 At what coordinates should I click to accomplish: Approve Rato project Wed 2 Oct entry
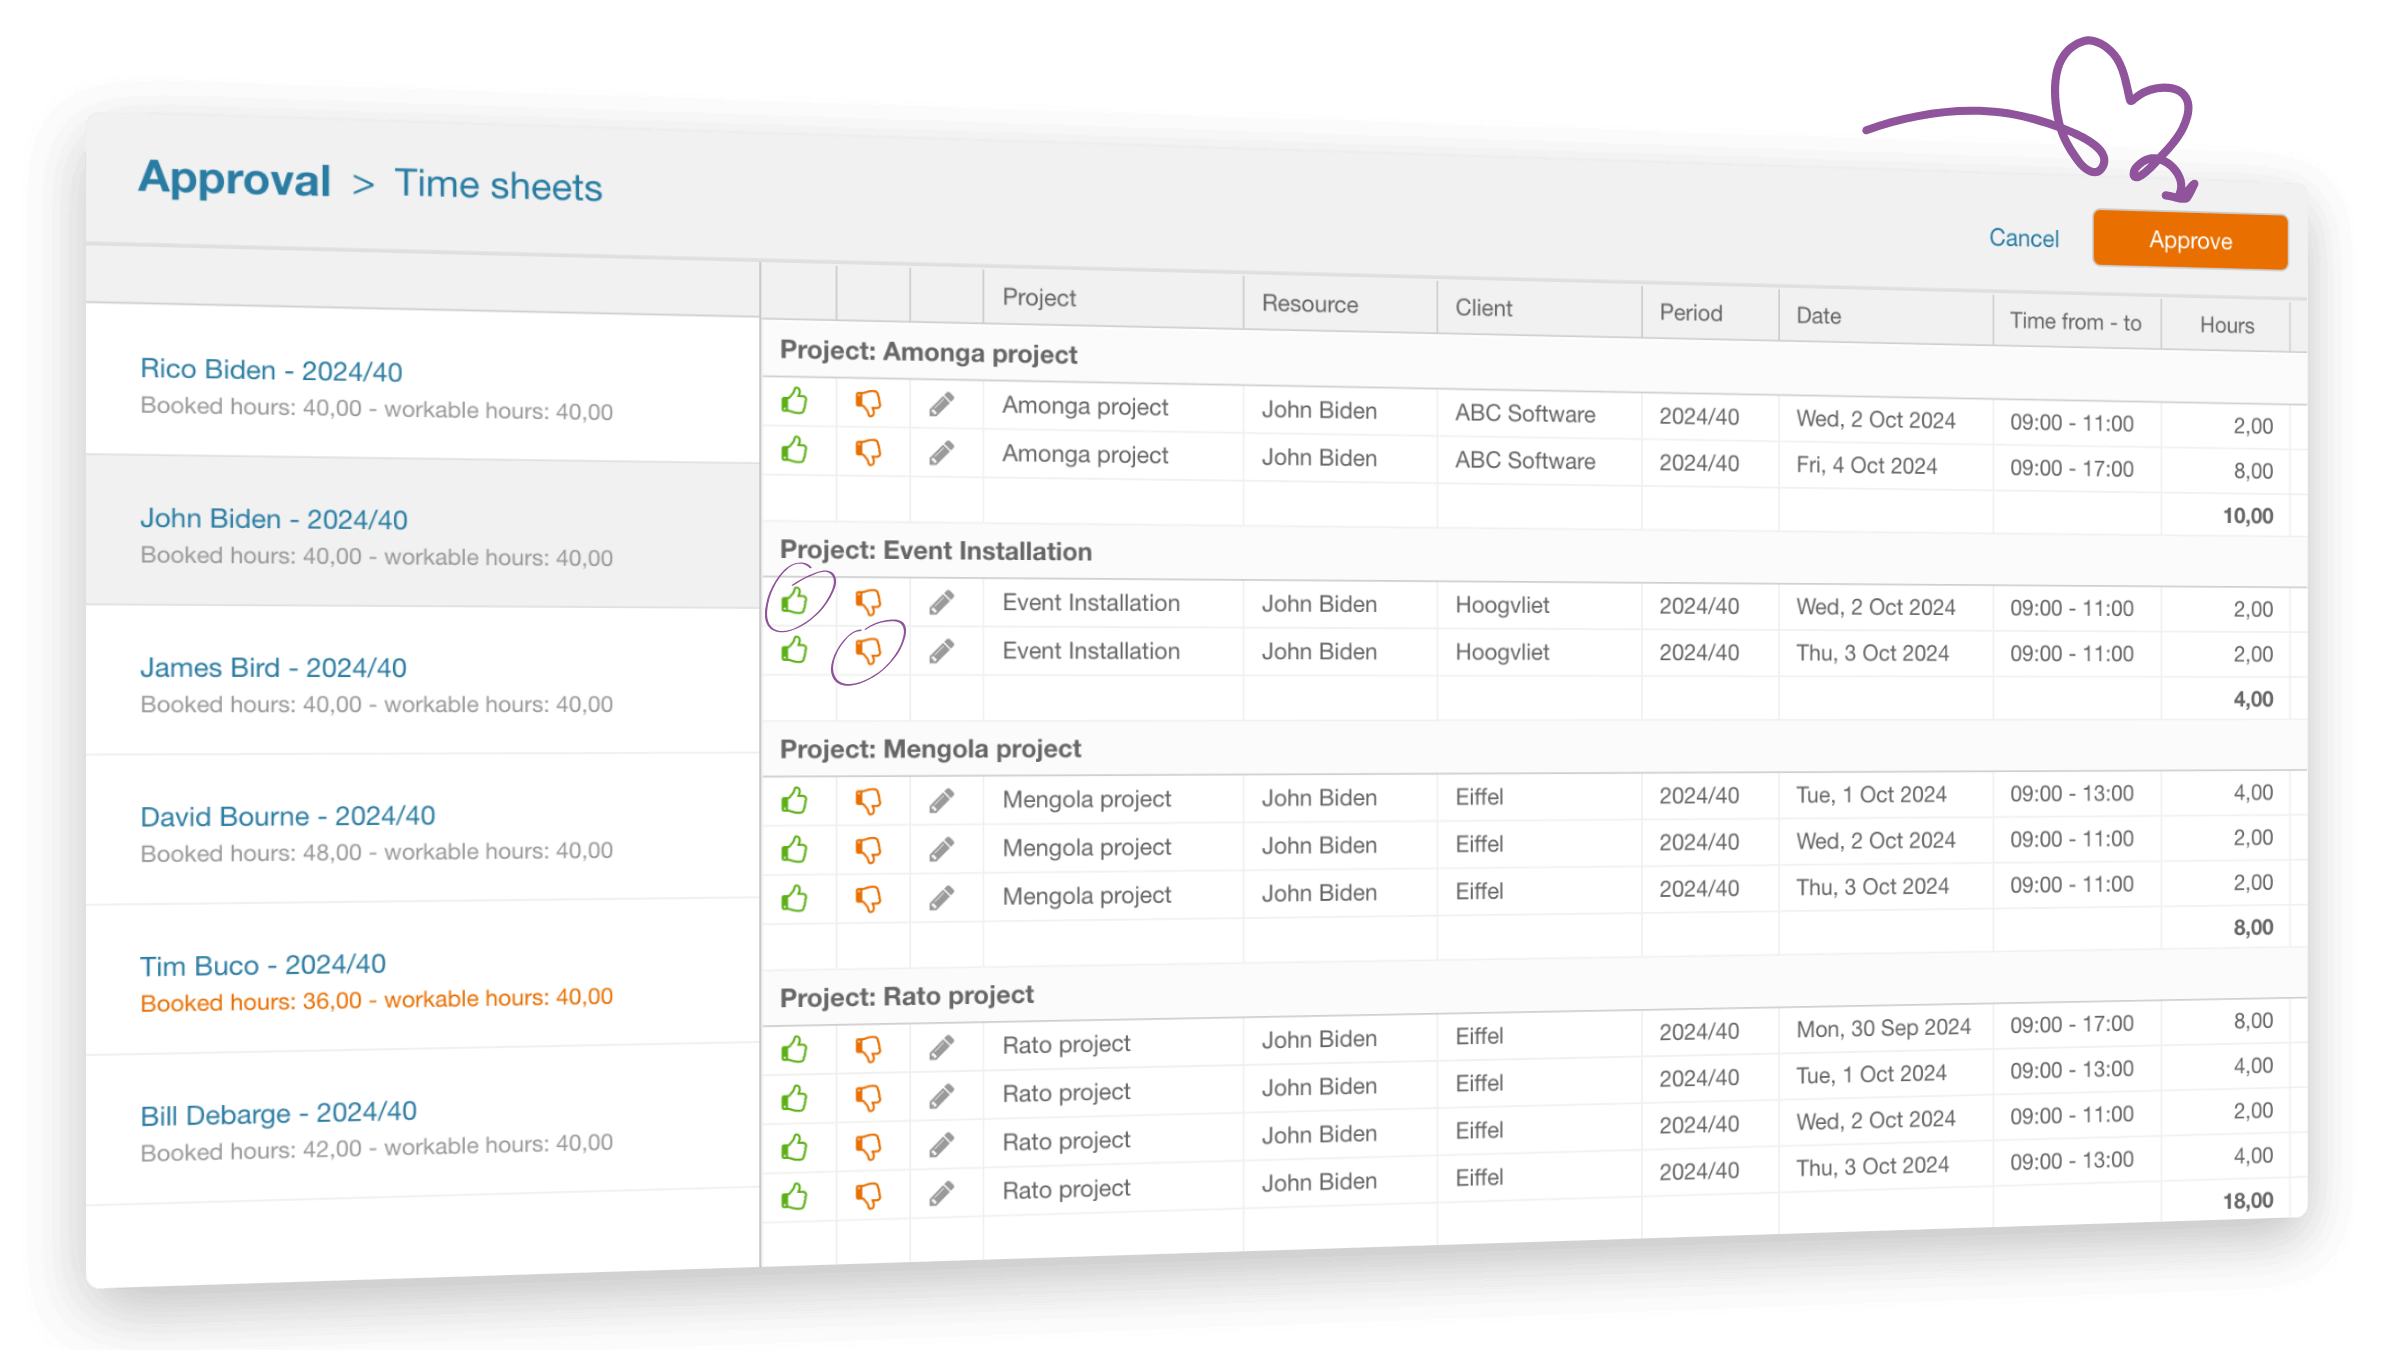click(795, 1147)
